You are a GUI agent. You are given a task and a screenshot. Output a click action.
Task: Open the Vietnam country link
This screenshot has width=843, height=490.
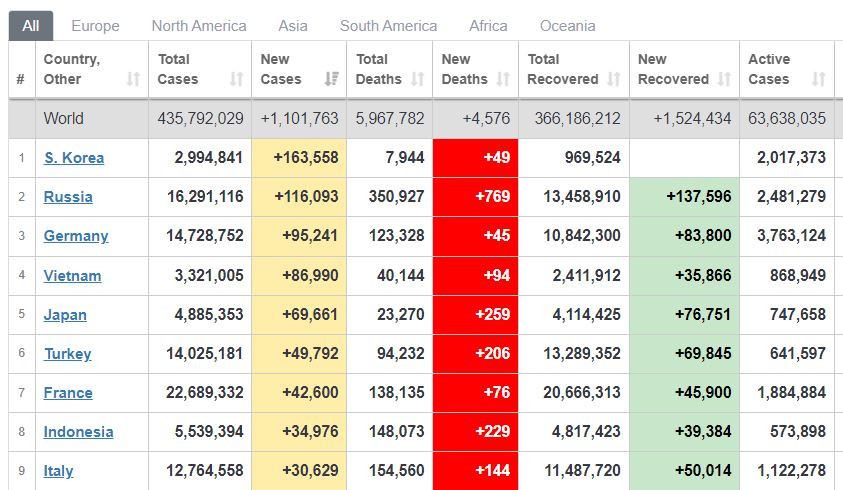pos(72,276)
